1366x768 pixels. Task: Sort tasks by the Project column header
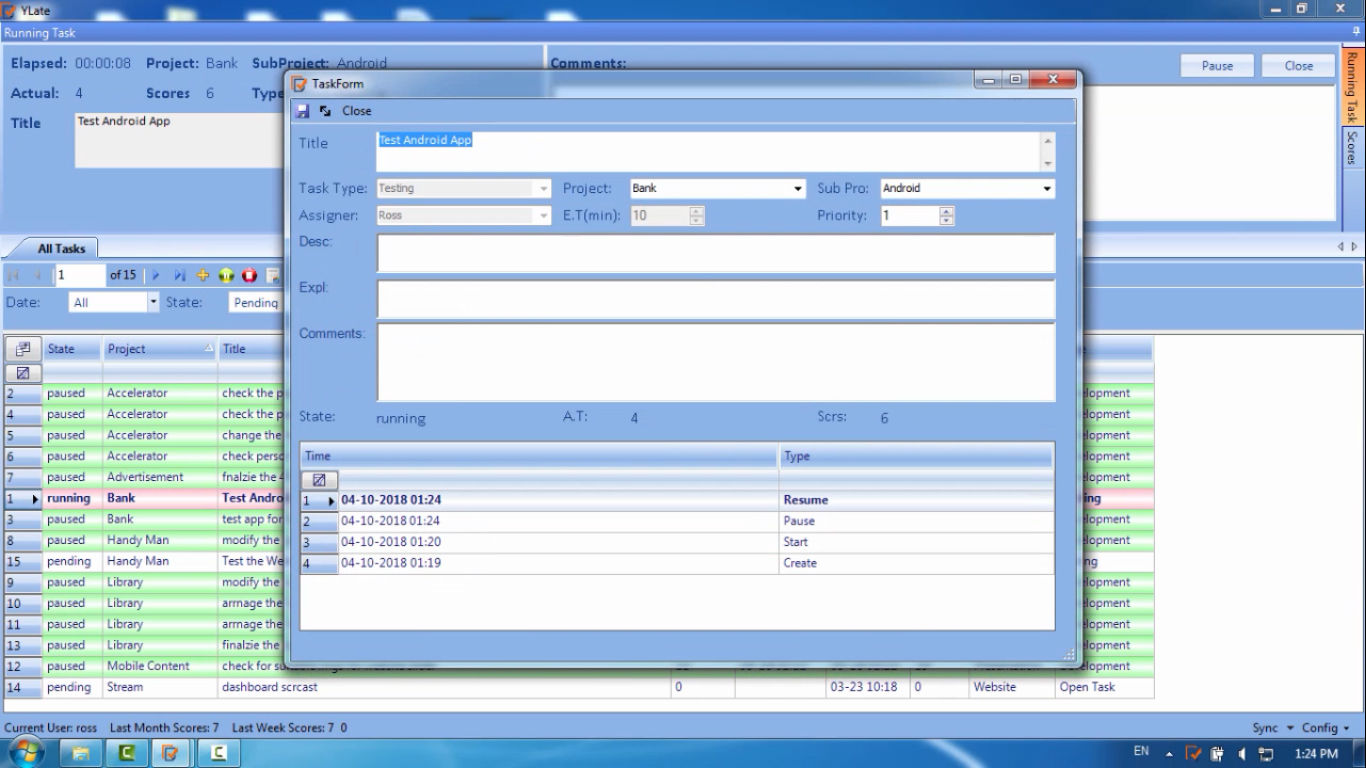click(160, 349)
